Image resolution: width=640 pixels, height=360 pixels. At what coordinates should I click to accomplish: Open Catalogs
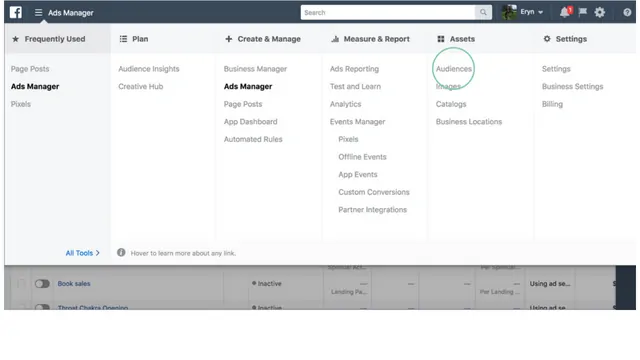[451, 104]
